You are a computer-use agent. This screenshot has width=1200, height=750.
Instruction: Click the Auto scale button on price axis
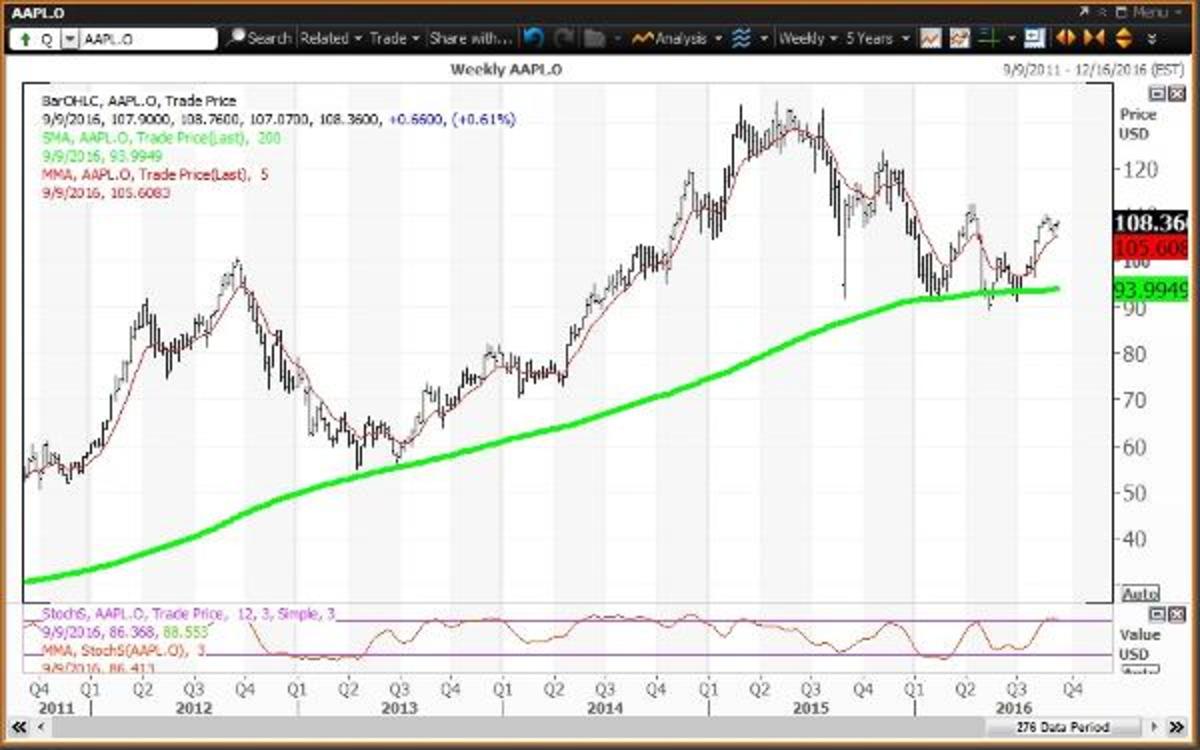coord(1139,593)
